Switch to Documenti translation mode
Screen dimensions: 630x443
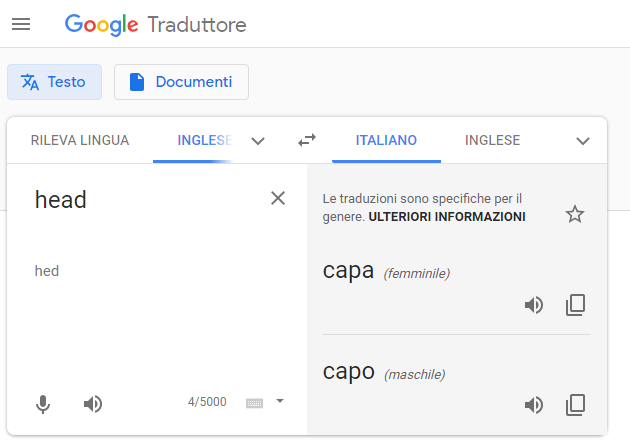point(181,82)
